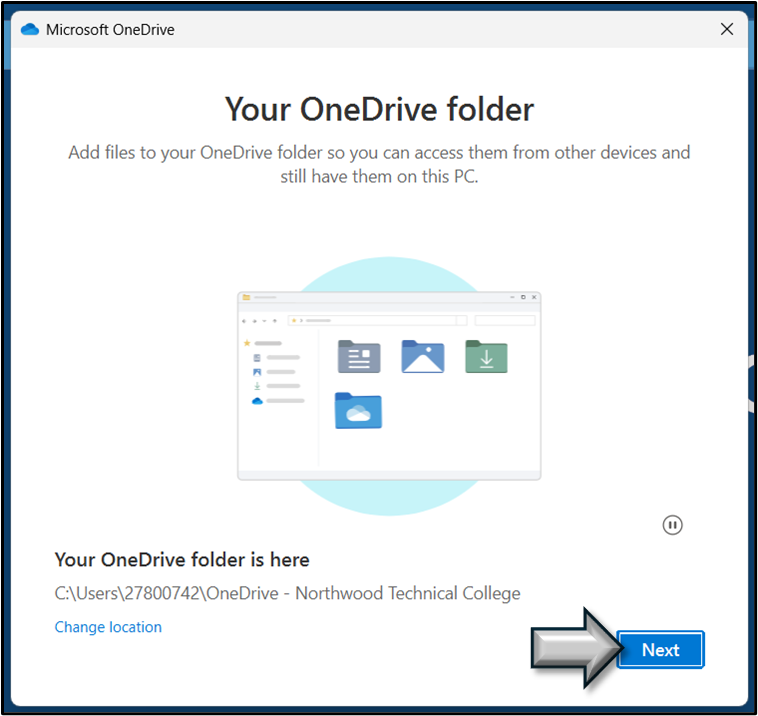Image resolution: width=758 pixels, height=716 pixels.
Task: Open the Change location link
Action: [108, 627]
